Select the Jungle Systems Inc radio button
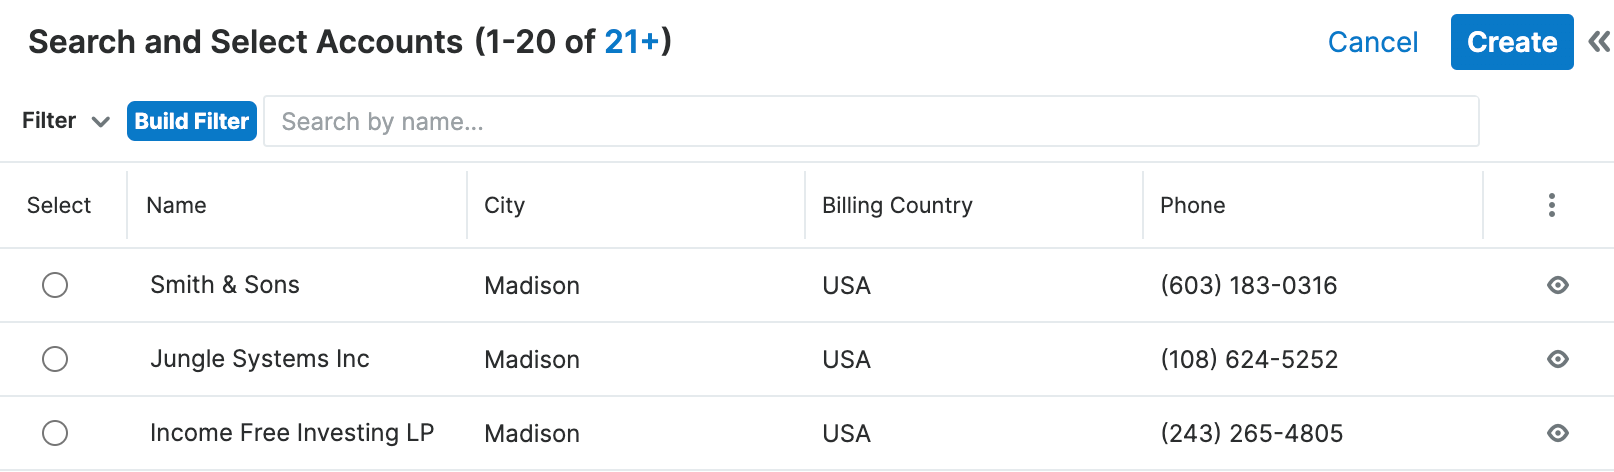The width and height of the screenshot is (1614, 472). 55,359
